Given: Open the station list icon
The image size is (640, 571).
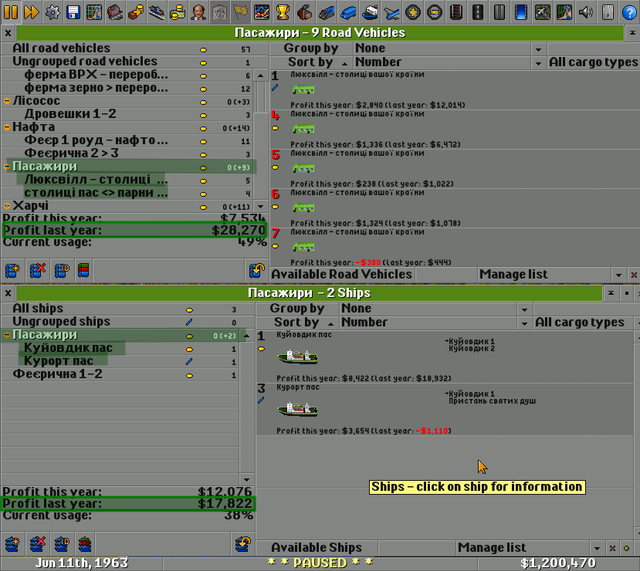Looking at the screenshot, I should pos(157,11).
